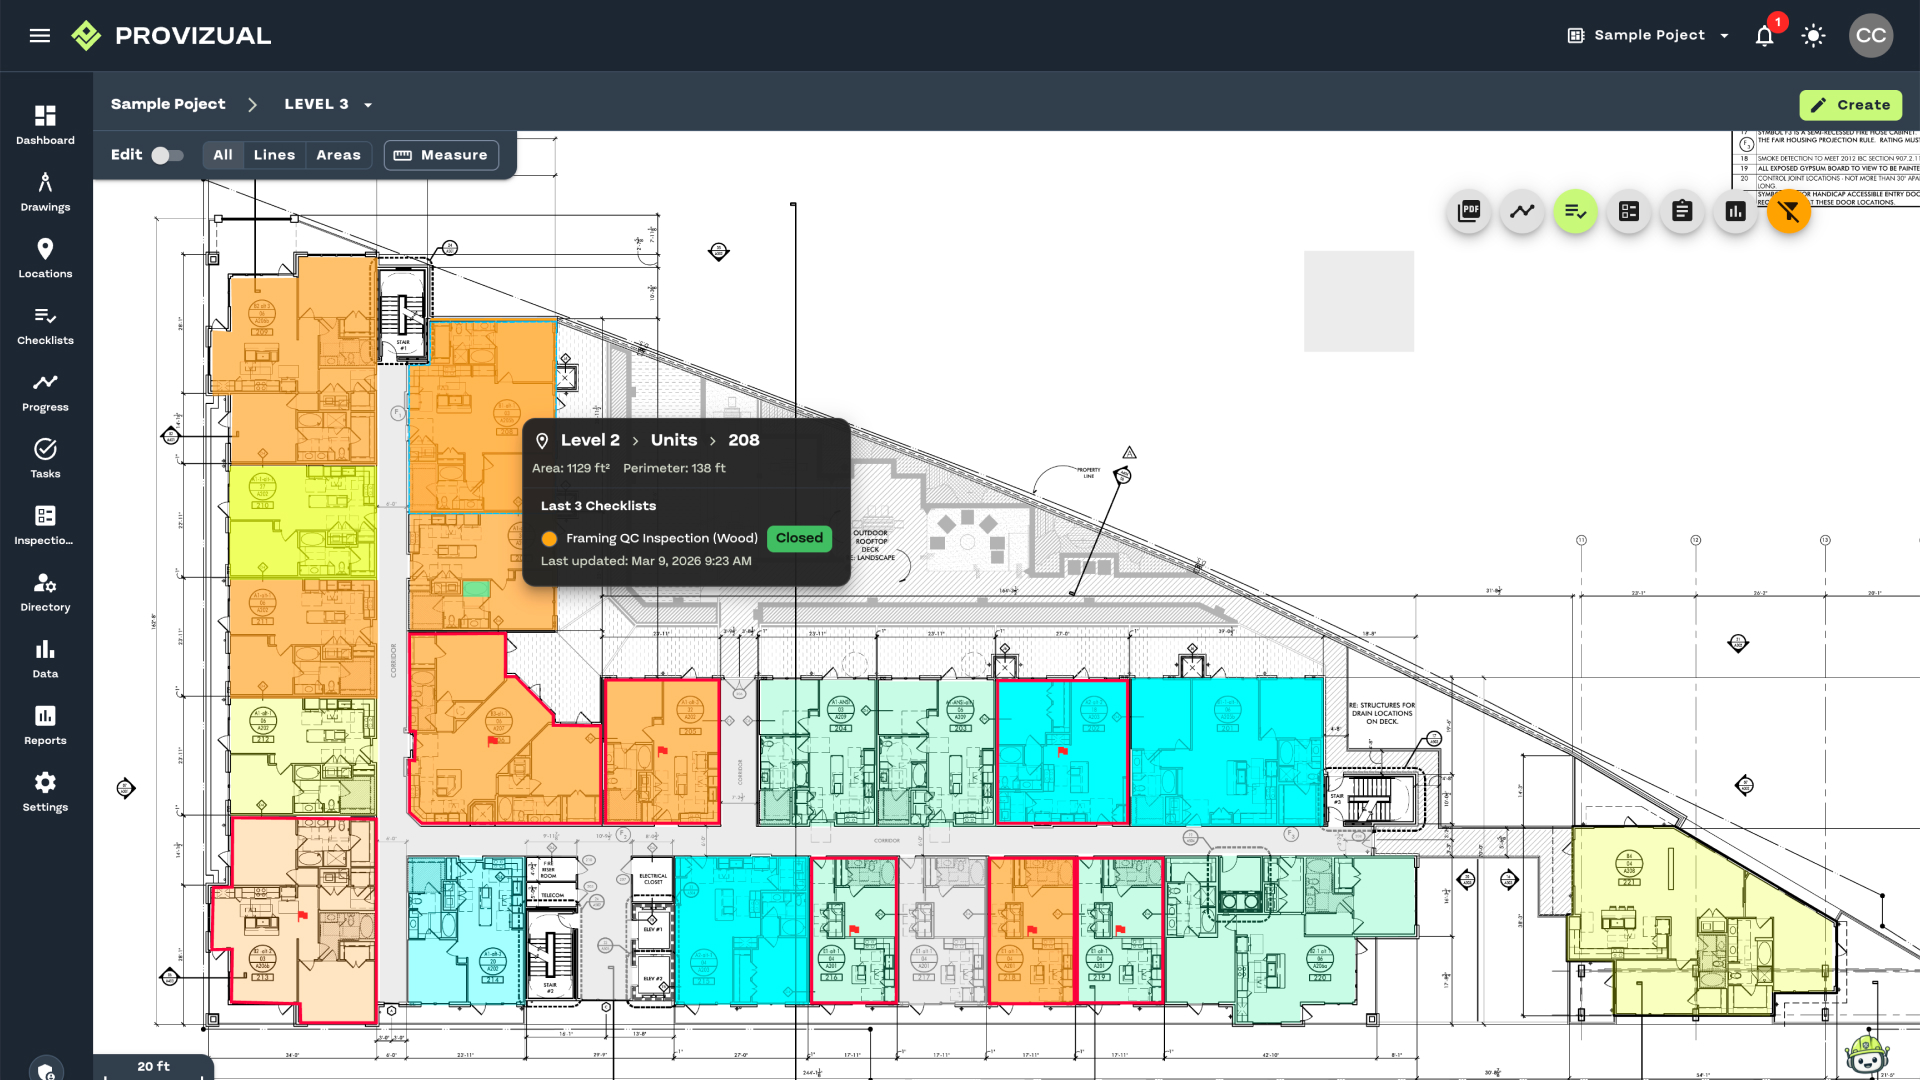1920x1080 pixels.
Task: Click the PDF export floating button
Action: pos(1469,211)
